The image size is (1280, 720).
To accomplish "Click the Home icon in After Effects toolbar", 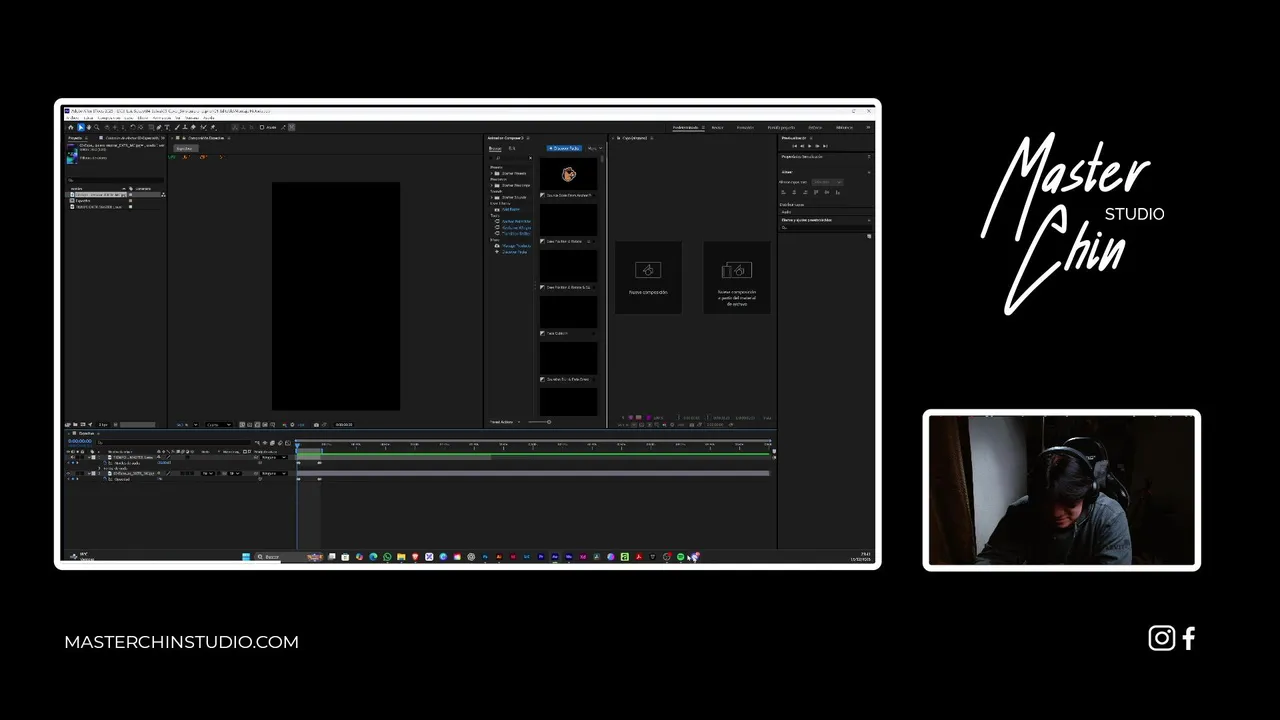I will coord(71,127).
